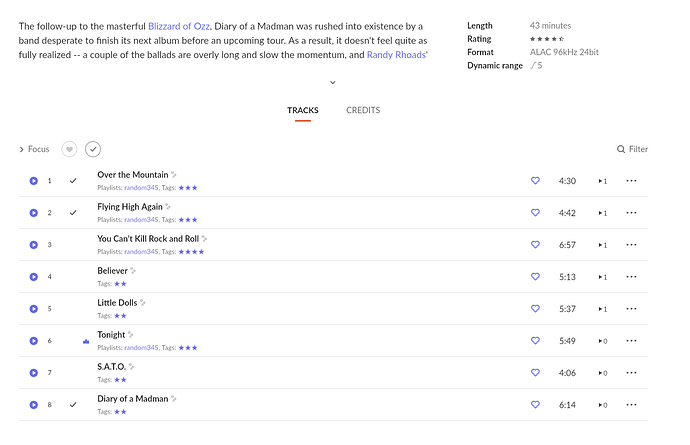Play track 8 Diary of a Madman
Viewport: 690px width, 445px height.
click(x=33, y=405)
